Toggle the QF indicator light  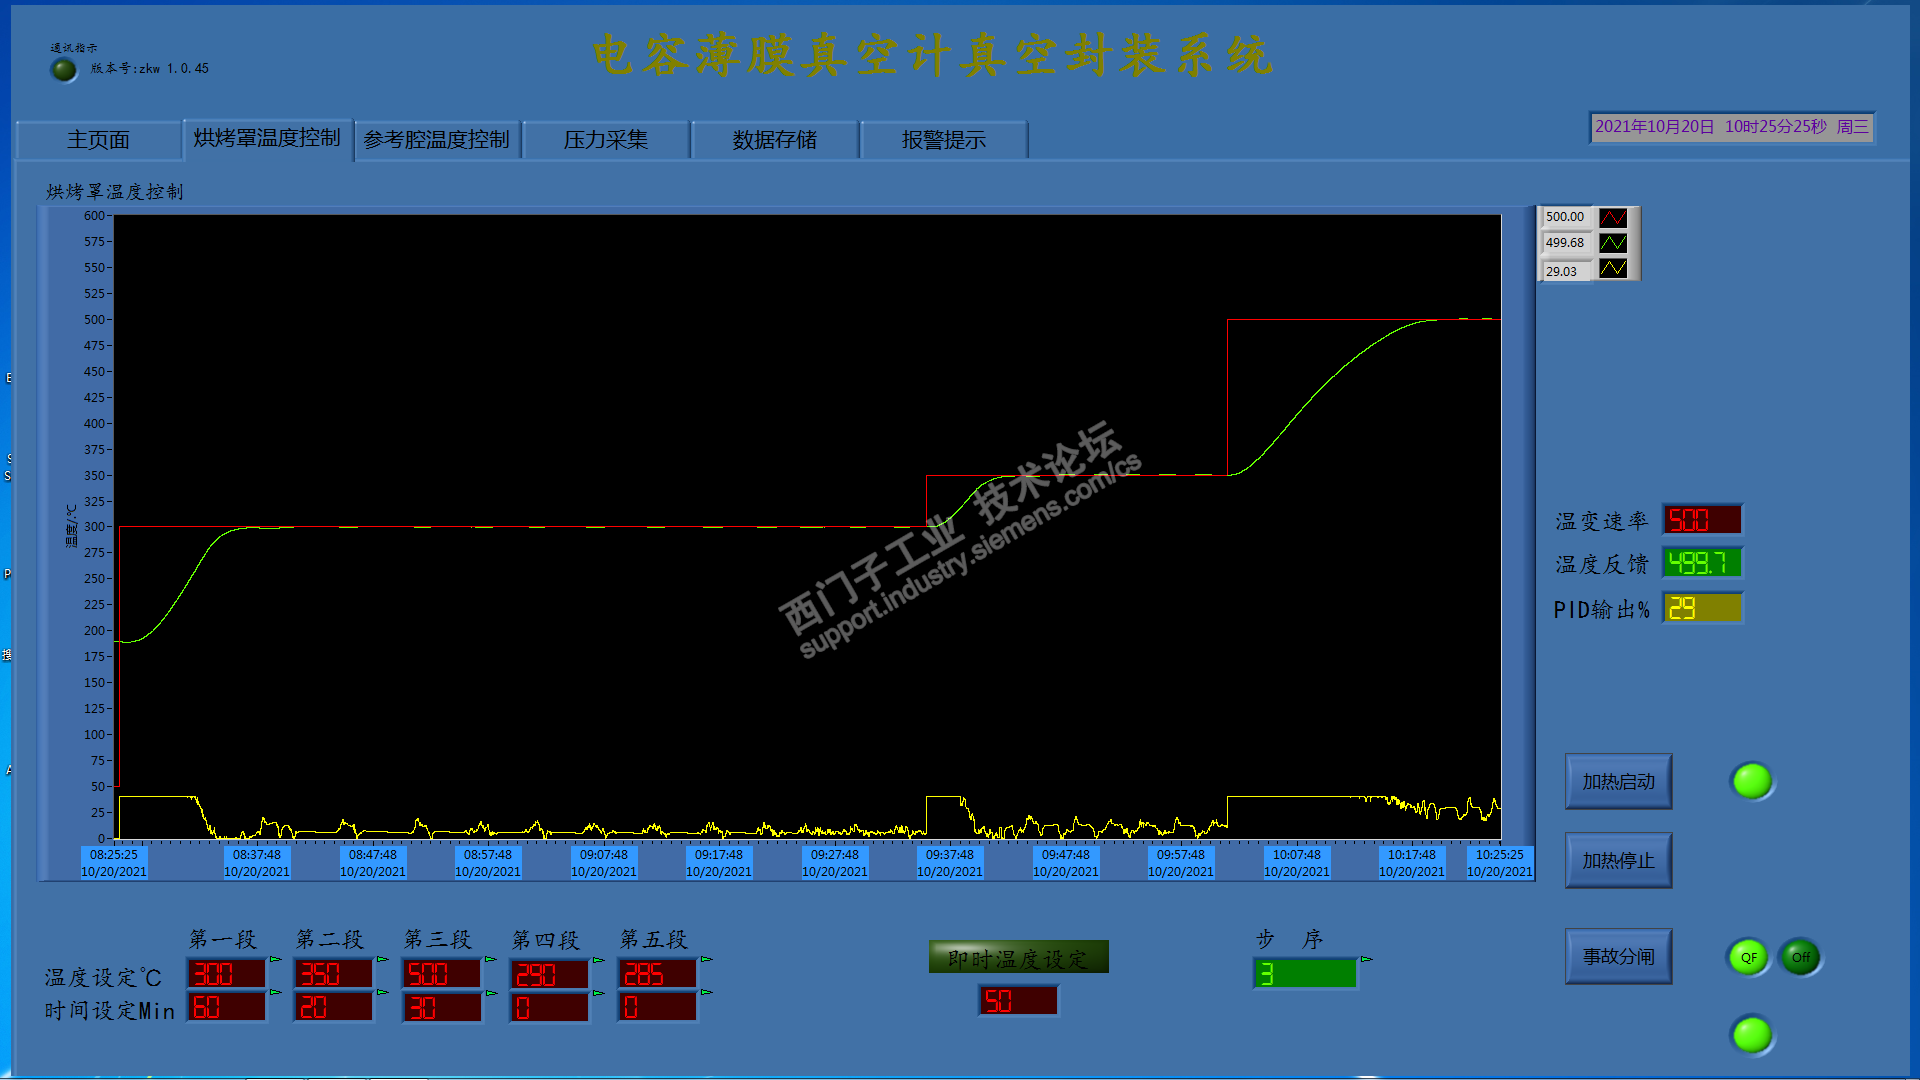(x=1748, y=957)
